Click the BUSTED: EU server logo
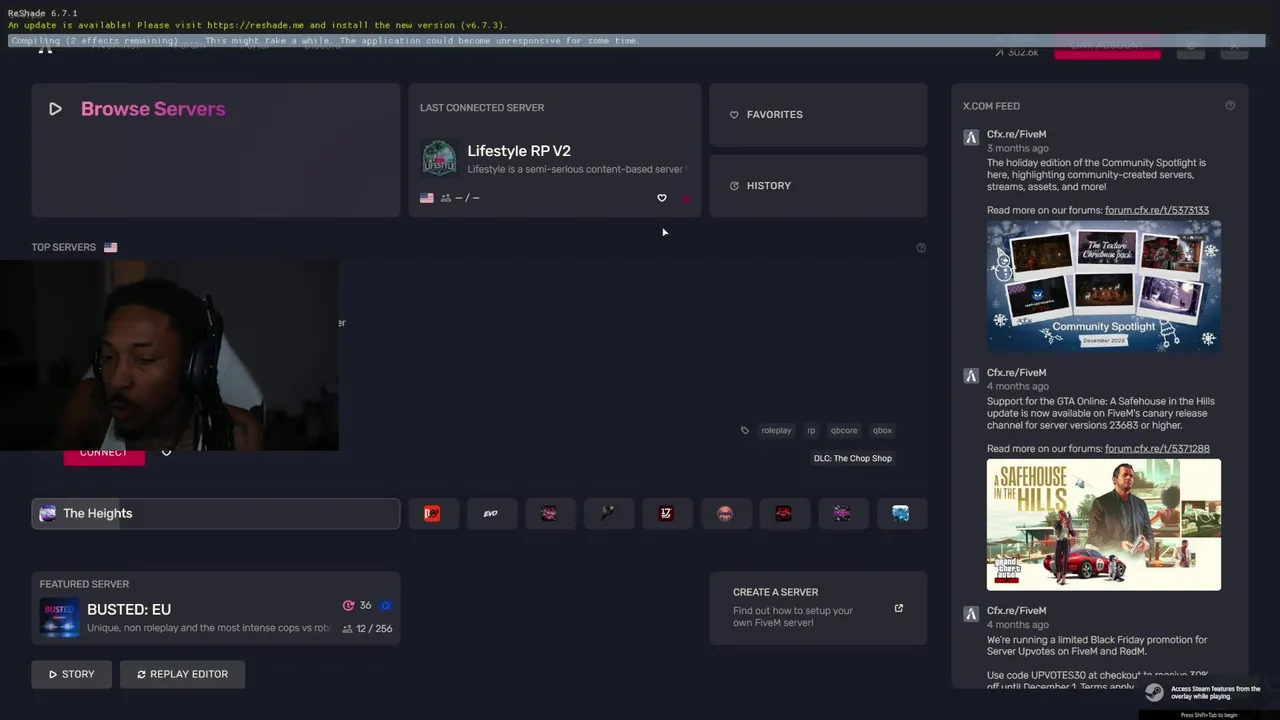This screenshot has height=720, width=1280. (x=59, y=617)
